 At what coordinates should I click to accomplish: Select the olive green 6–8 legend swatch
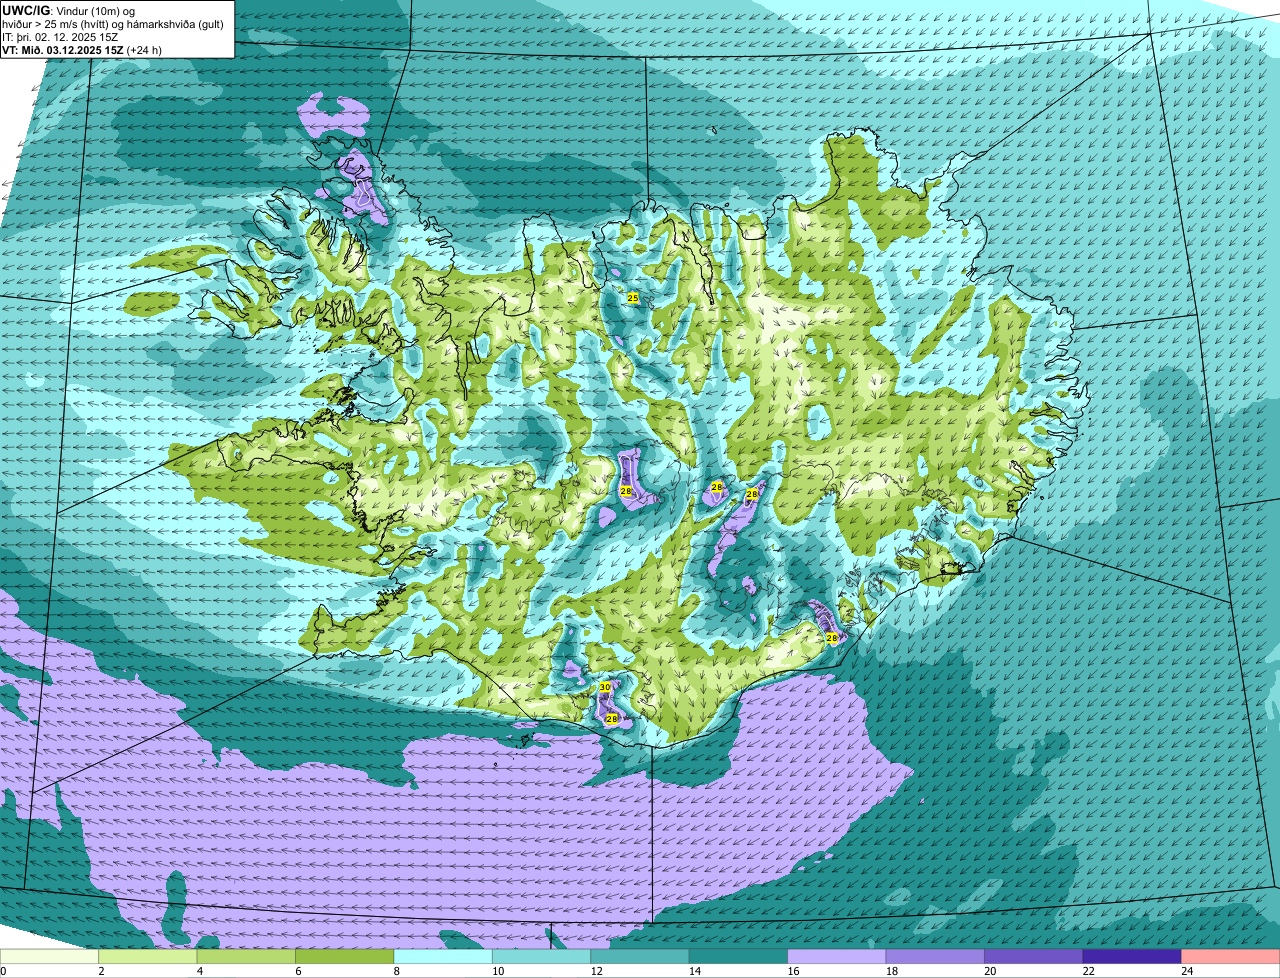345,957
